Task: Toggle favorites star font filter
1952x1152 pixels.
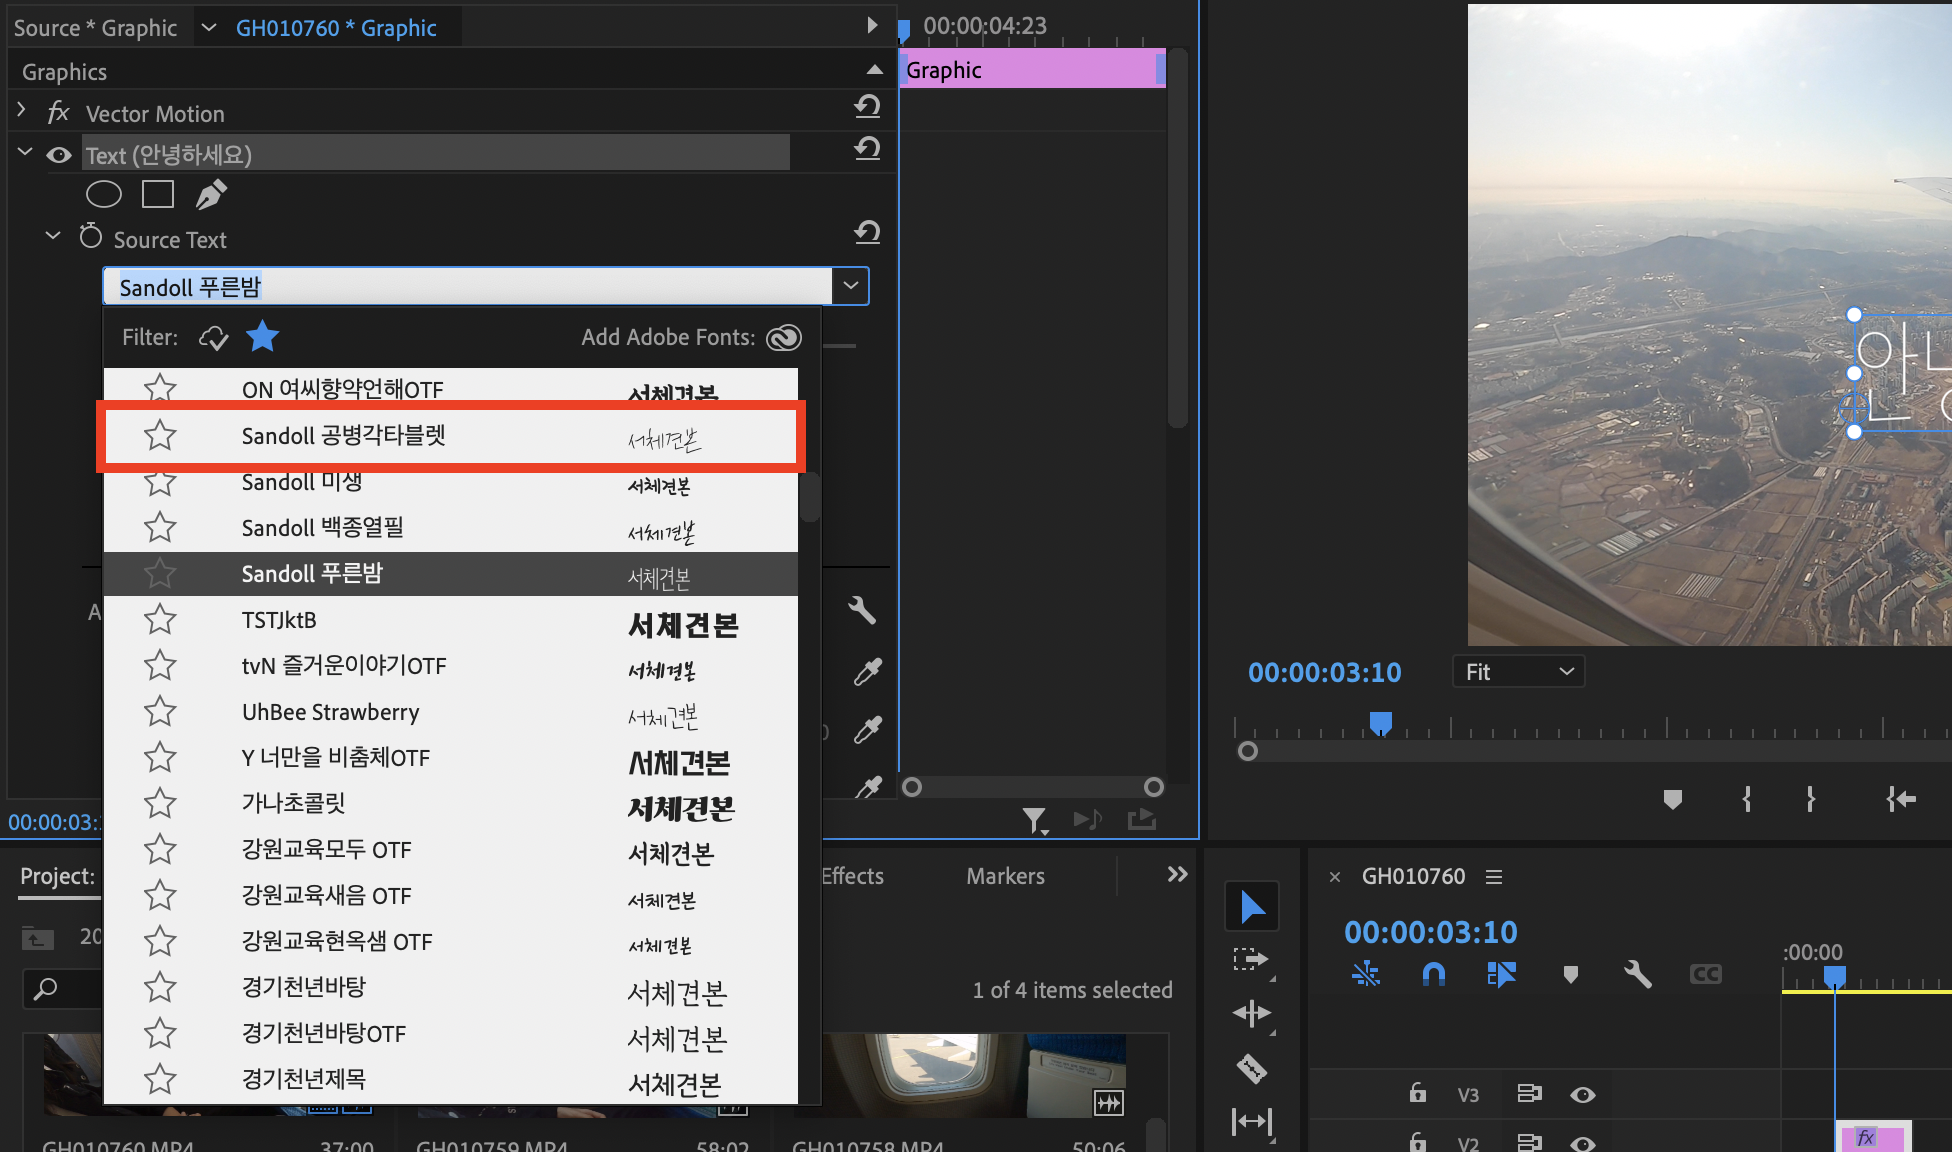Action: tap(263, 337)
